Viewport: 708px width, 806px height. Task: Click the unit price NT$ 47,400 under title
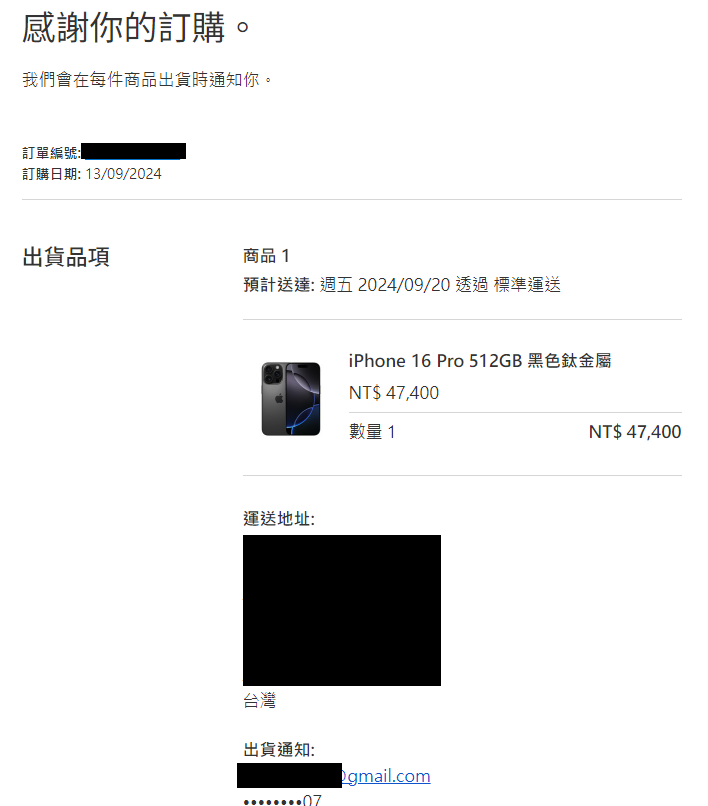[394, 393]
